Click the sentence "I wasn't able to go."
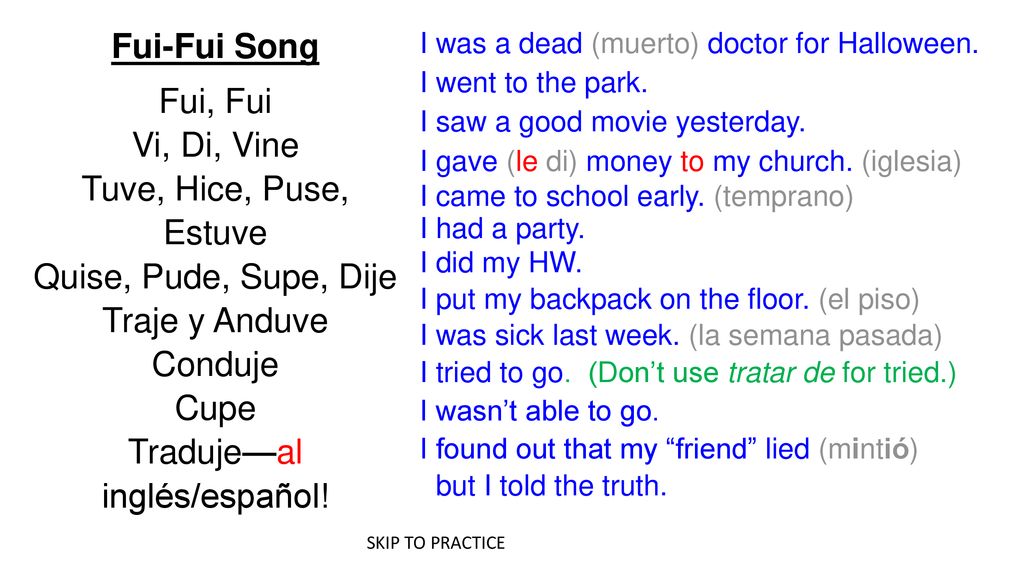1024x576 pixels. click(539, 411)
